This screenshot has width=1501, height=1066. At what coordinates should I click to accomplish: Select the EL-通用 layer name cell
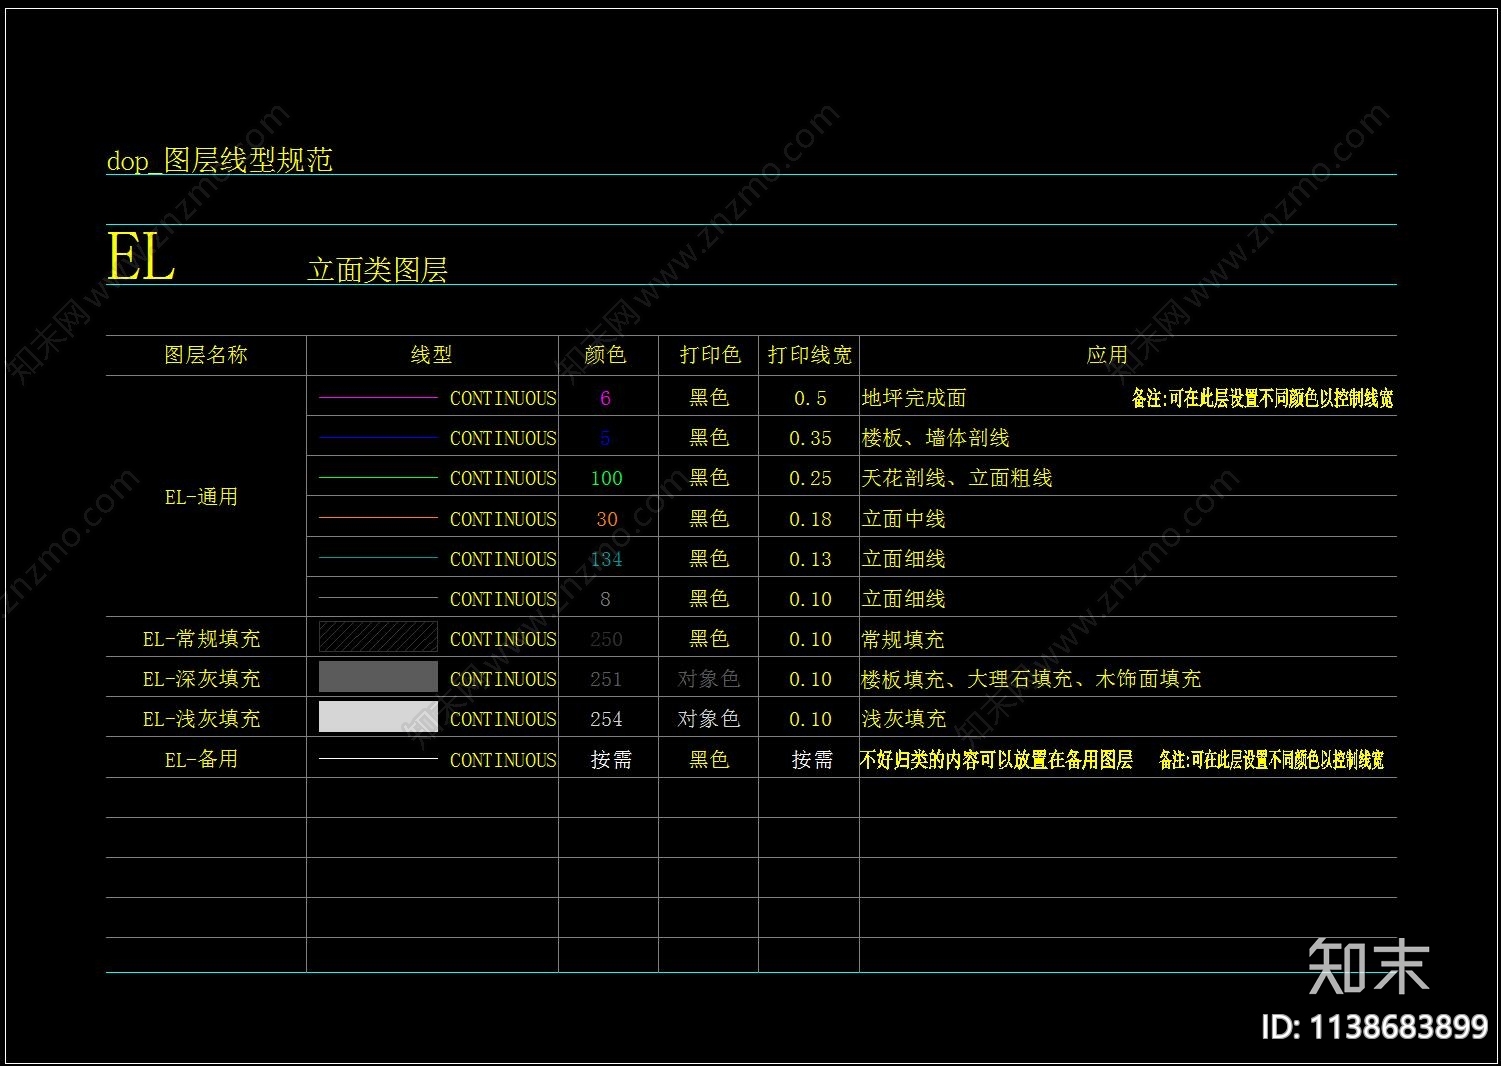(202, 497)
